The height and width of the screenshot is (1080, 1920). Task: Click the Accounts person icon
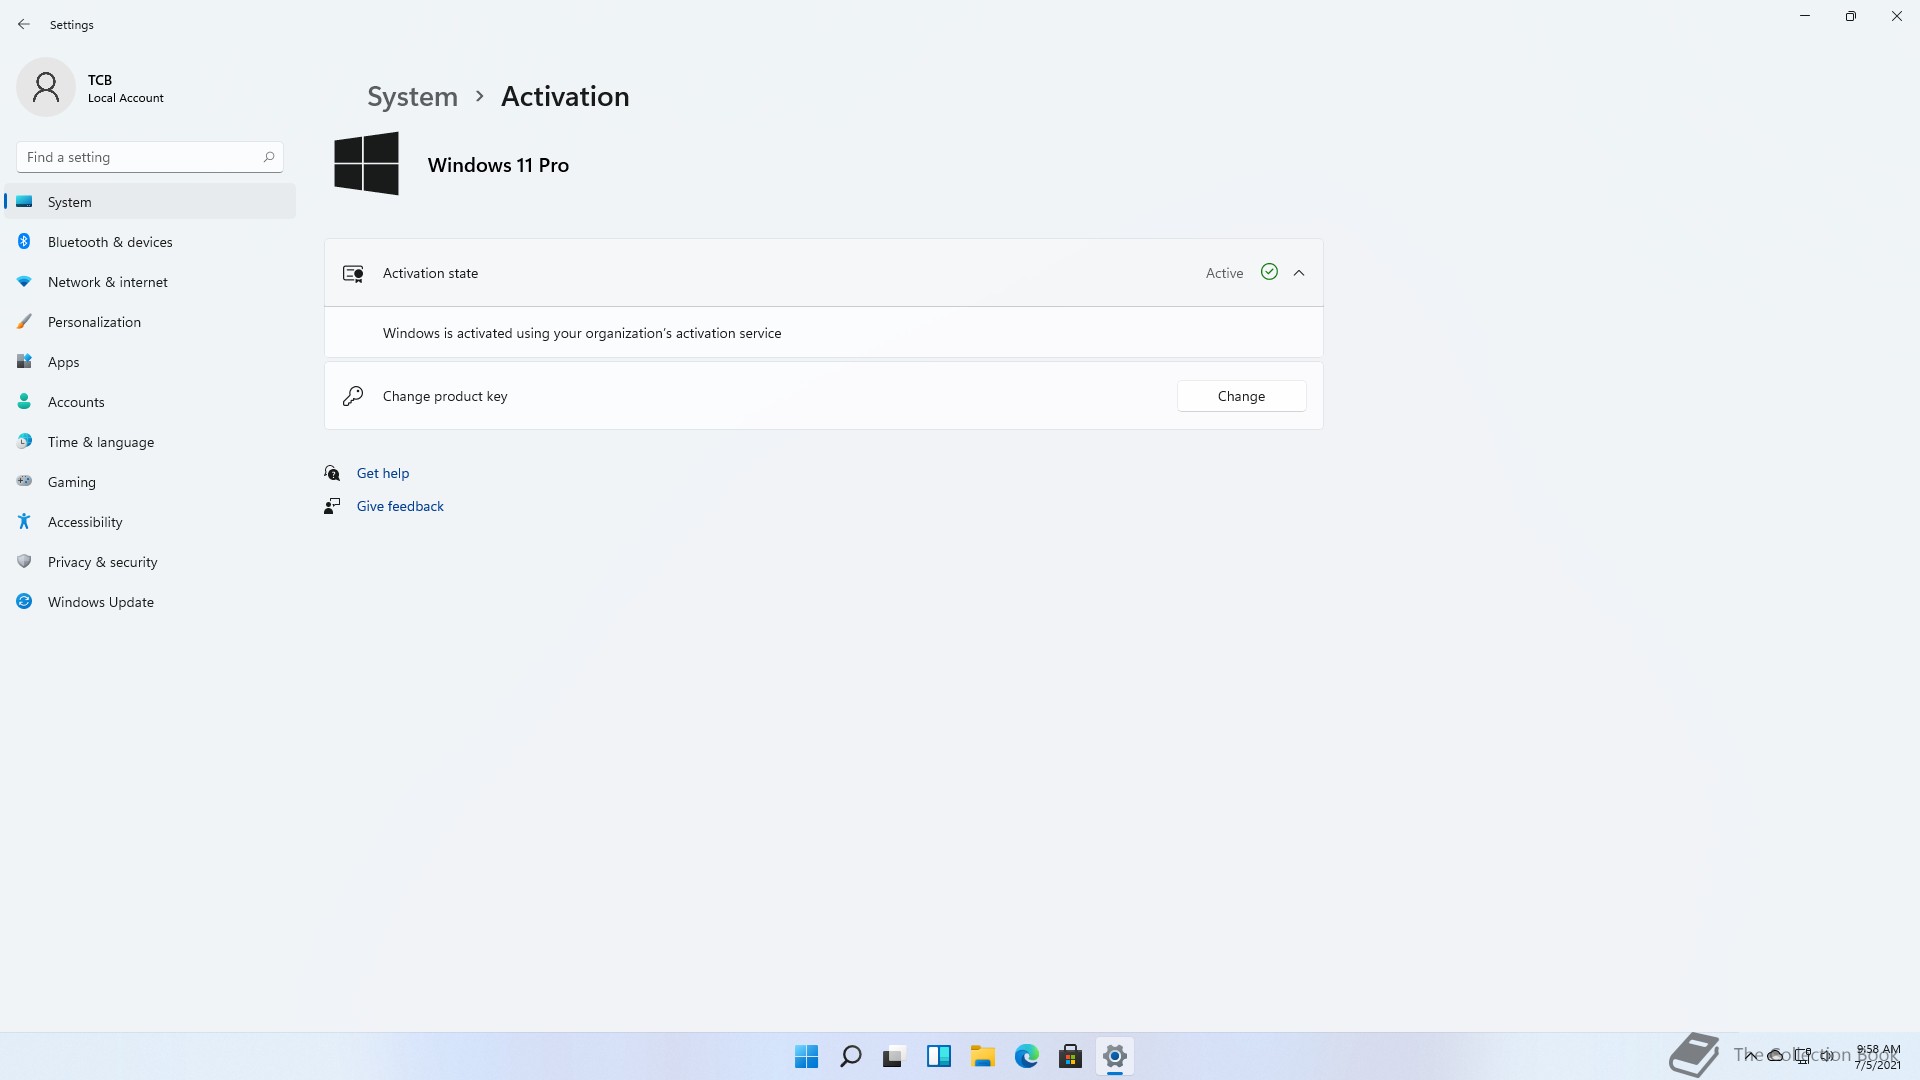24,401
